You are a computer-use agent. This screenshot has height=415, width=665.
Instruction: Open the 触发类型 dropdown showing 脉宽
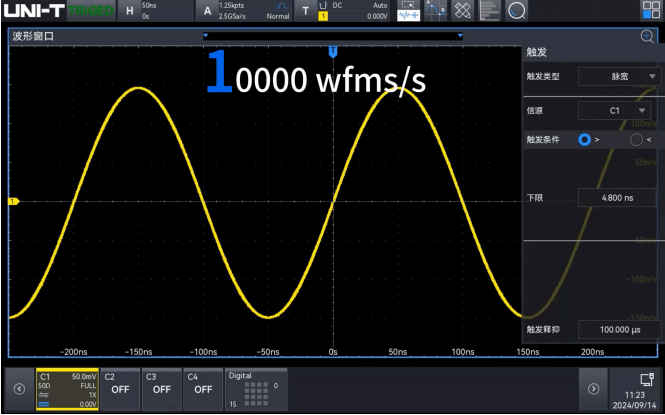(620, 76)
